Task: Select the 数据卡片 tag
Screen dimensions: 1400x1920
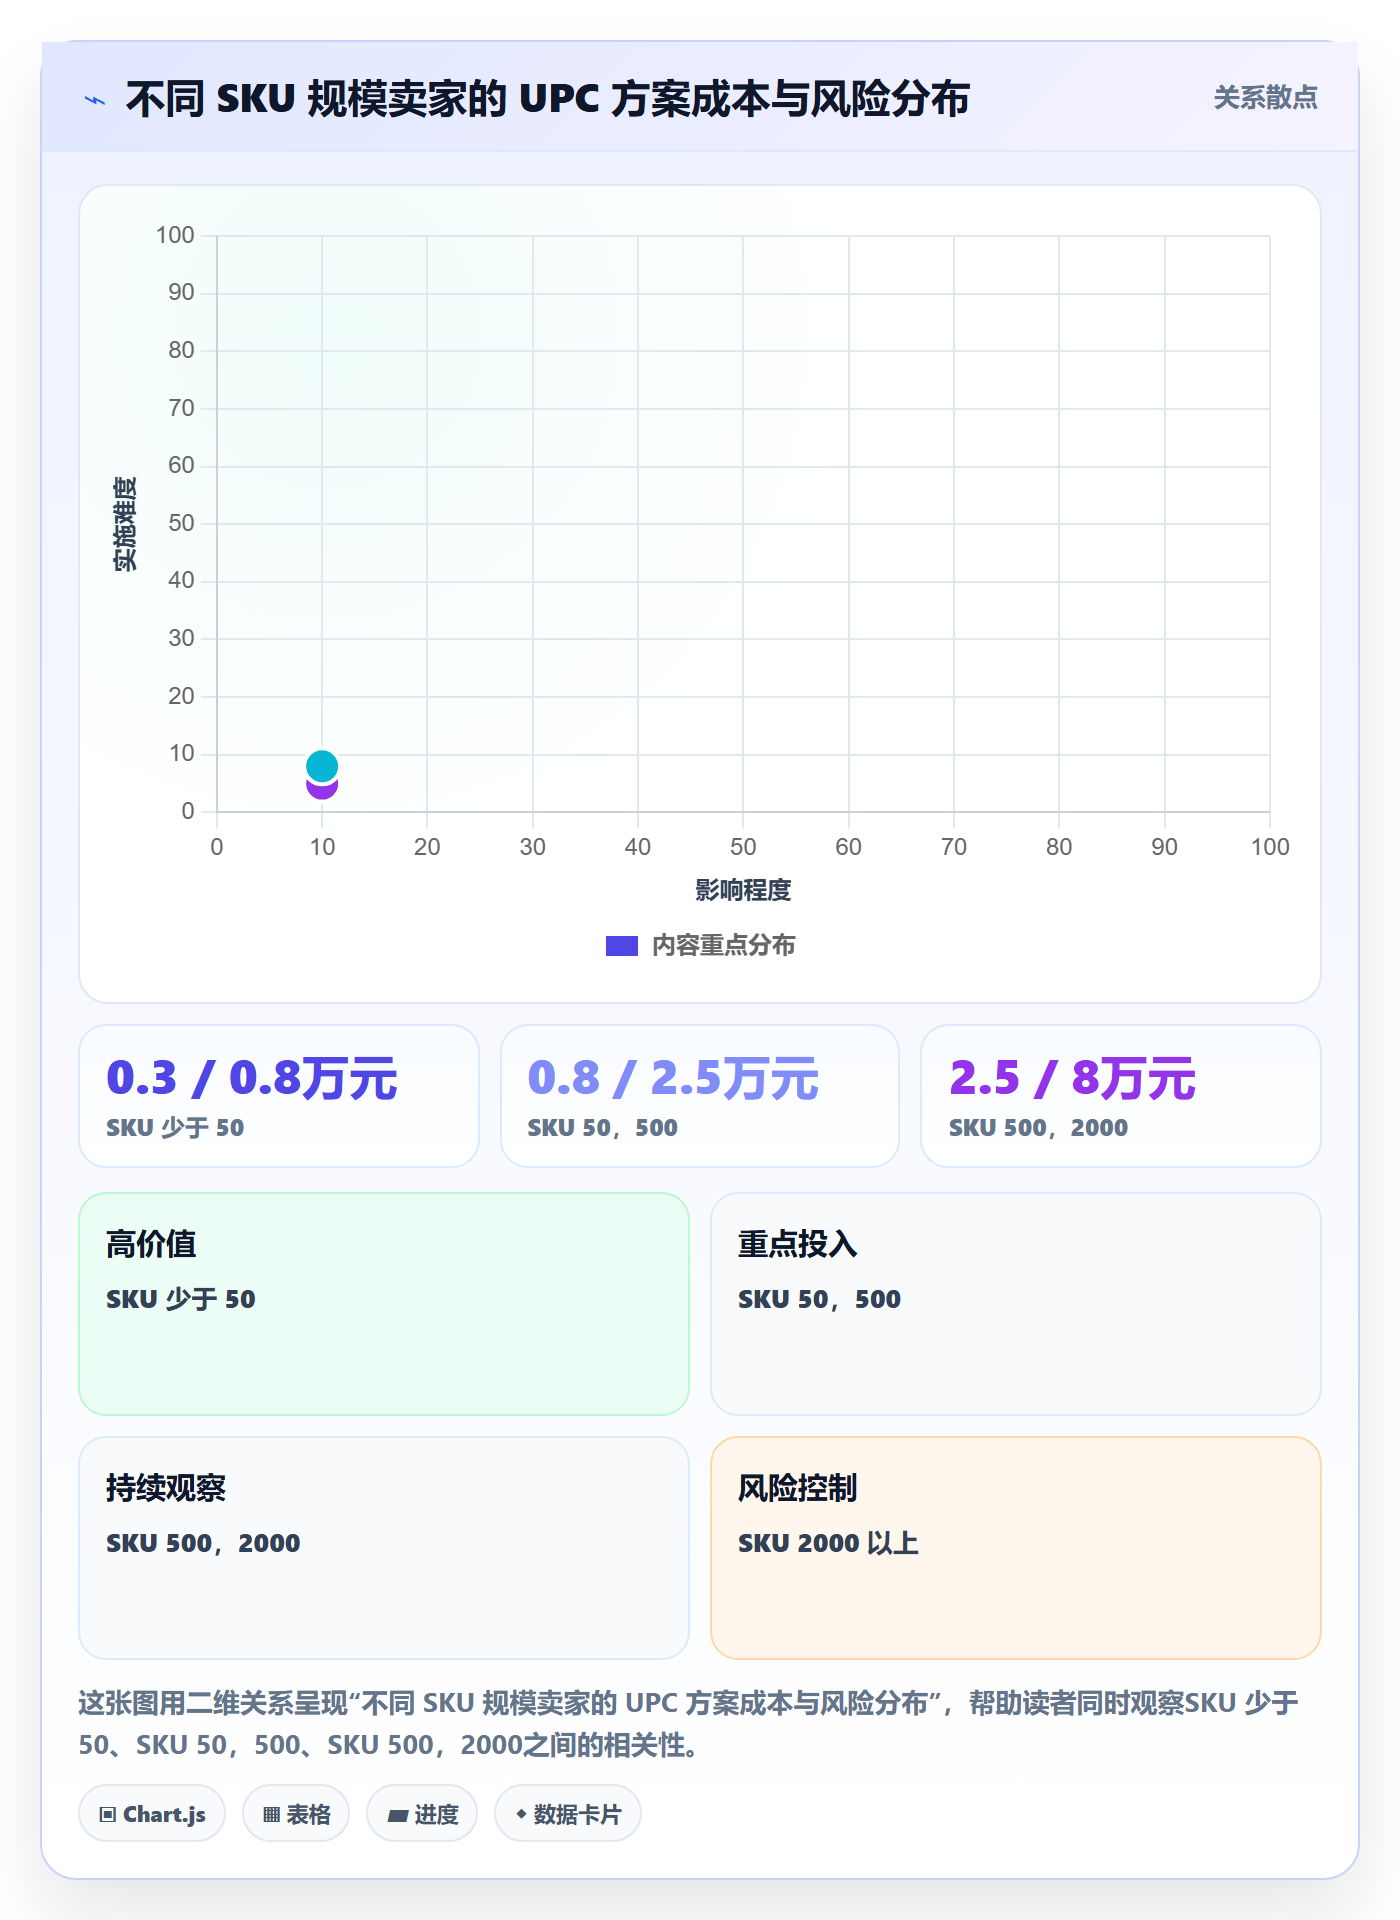Action: [568, 1814]
